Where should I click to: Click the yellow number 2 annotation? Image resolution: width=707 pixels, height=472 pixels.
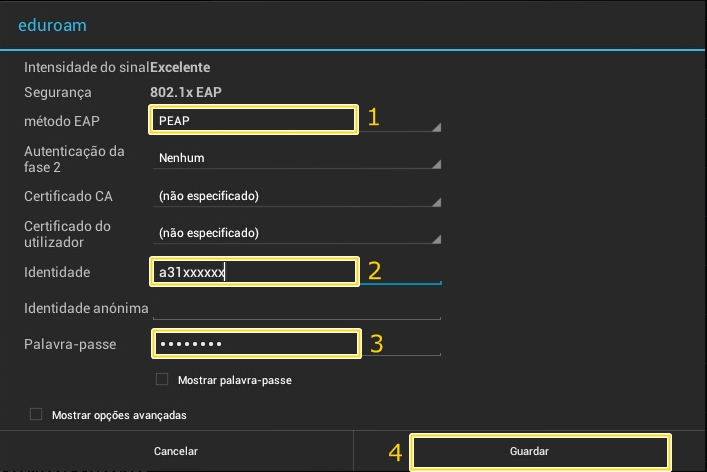tap(374, 271)
